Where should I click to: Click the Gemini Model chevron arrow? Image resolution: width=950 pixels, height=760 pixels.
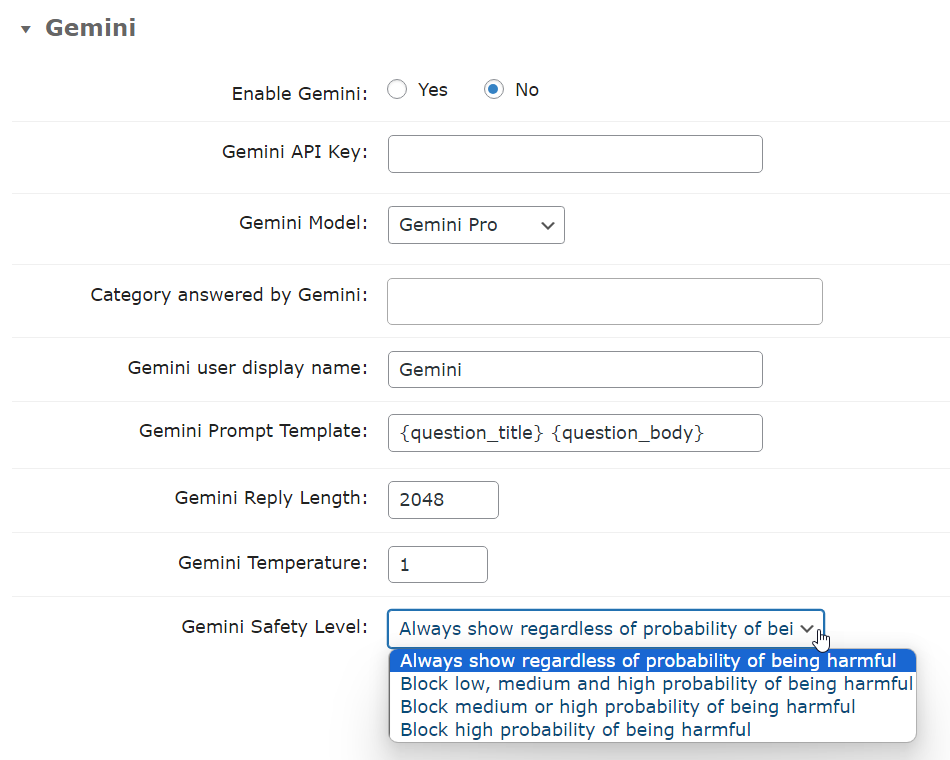[548, 225]
